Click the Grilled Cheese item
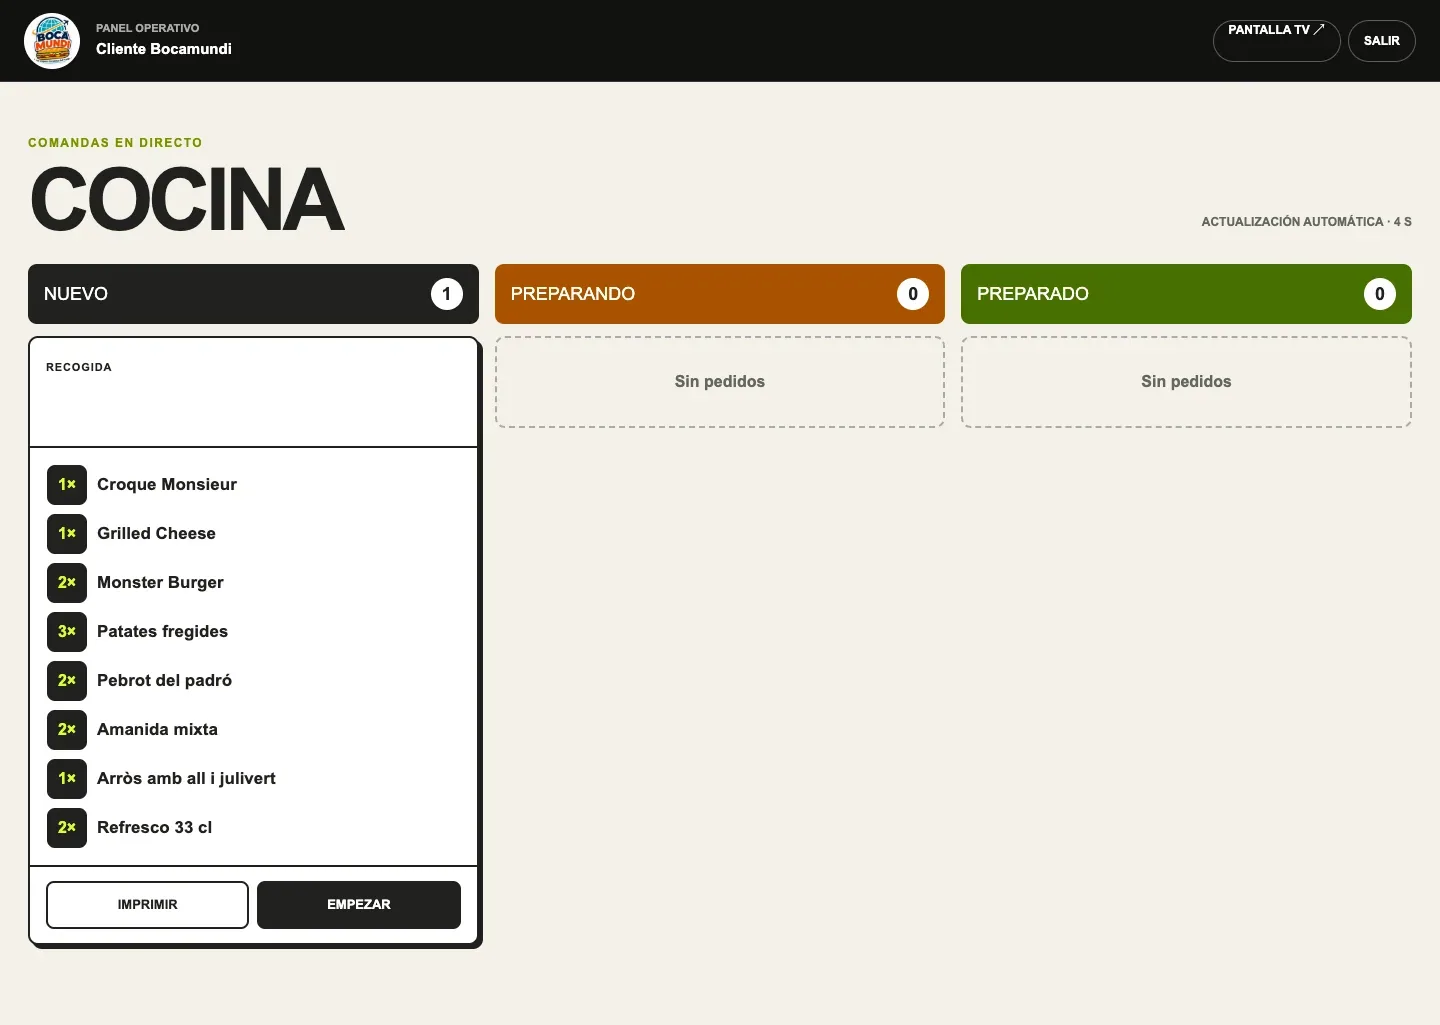 click(156, 534)
